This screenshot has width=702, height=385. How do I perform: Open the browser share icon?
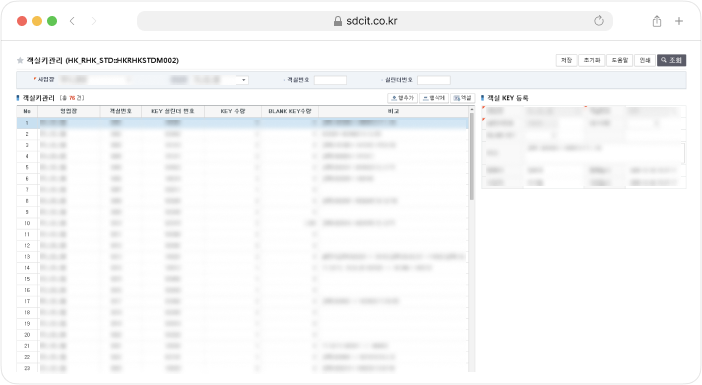pyautogui.click(x=657, y=21)
